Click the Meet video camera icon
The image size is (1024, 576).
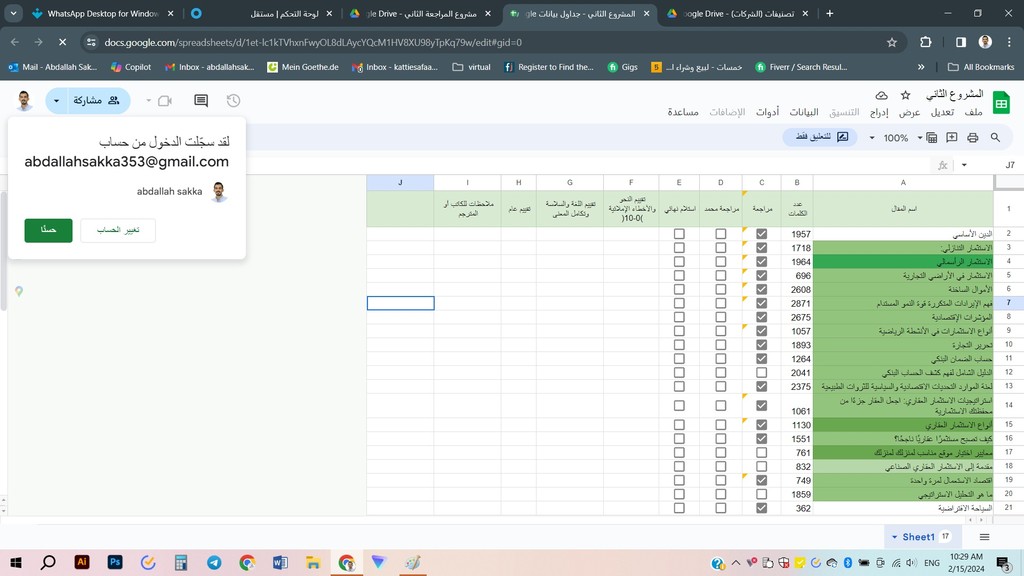(165, 101)
